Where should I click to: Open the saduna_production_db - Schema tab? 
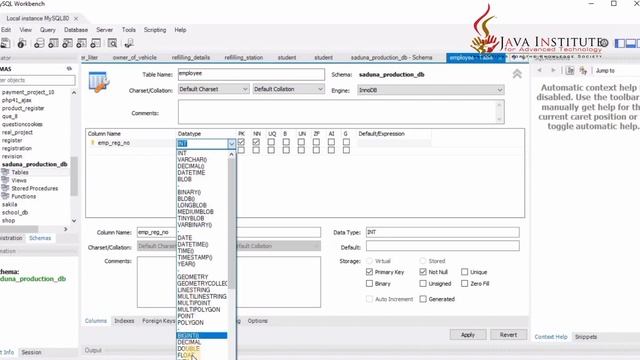point(391,58)
